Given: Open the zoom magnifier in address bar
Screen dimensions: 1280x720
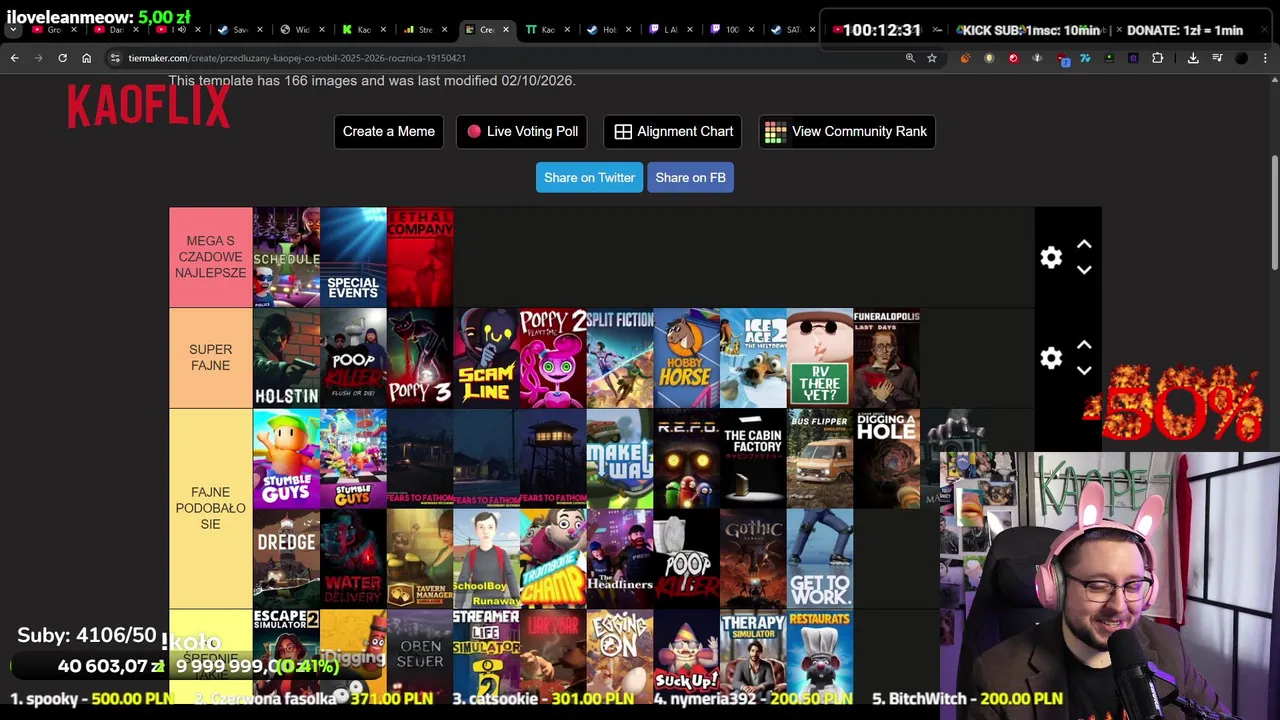Looking at the screenshot, I should tap(910, 58).
